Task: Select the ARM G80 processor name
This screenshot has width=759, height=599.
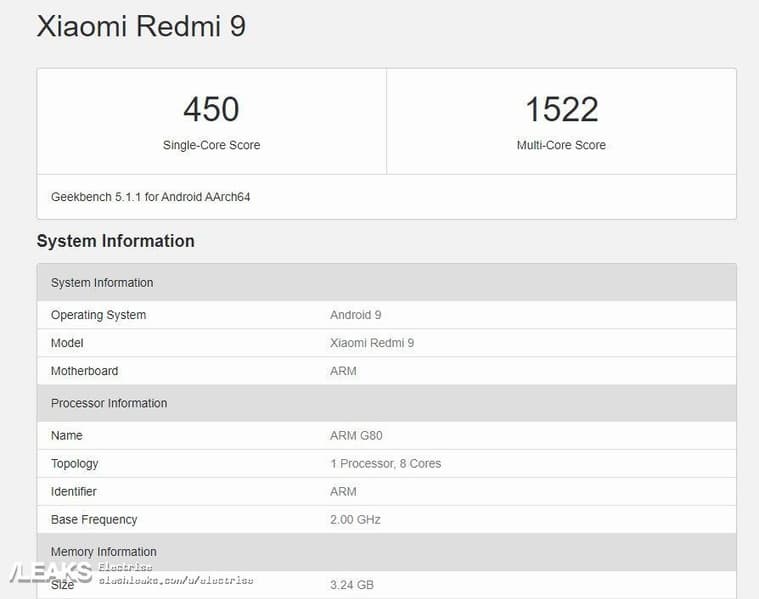Action: (x=356, y=436)
